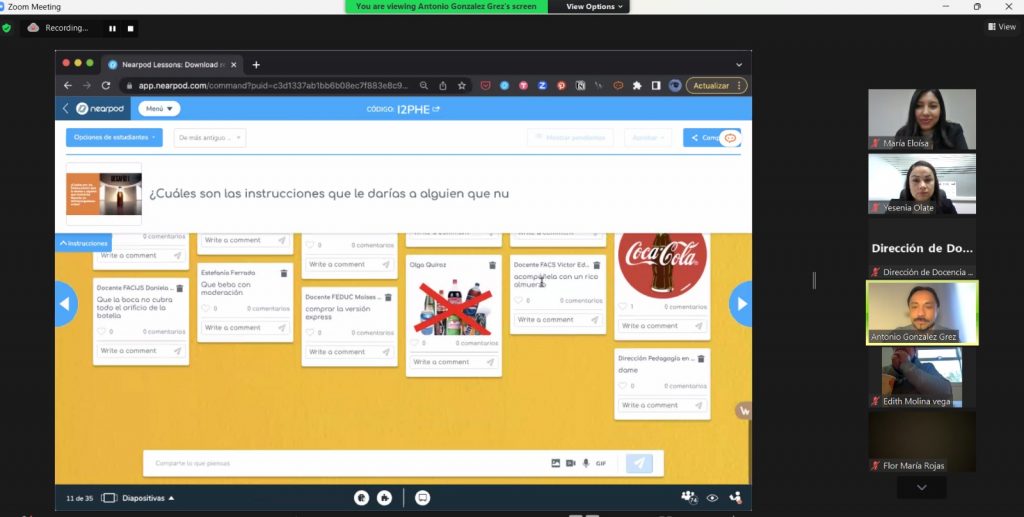Delete Estefanía Ferrada's post with trash icon
The height and width of the screenshot is (517, 1024).
click(x=284, y=272)
